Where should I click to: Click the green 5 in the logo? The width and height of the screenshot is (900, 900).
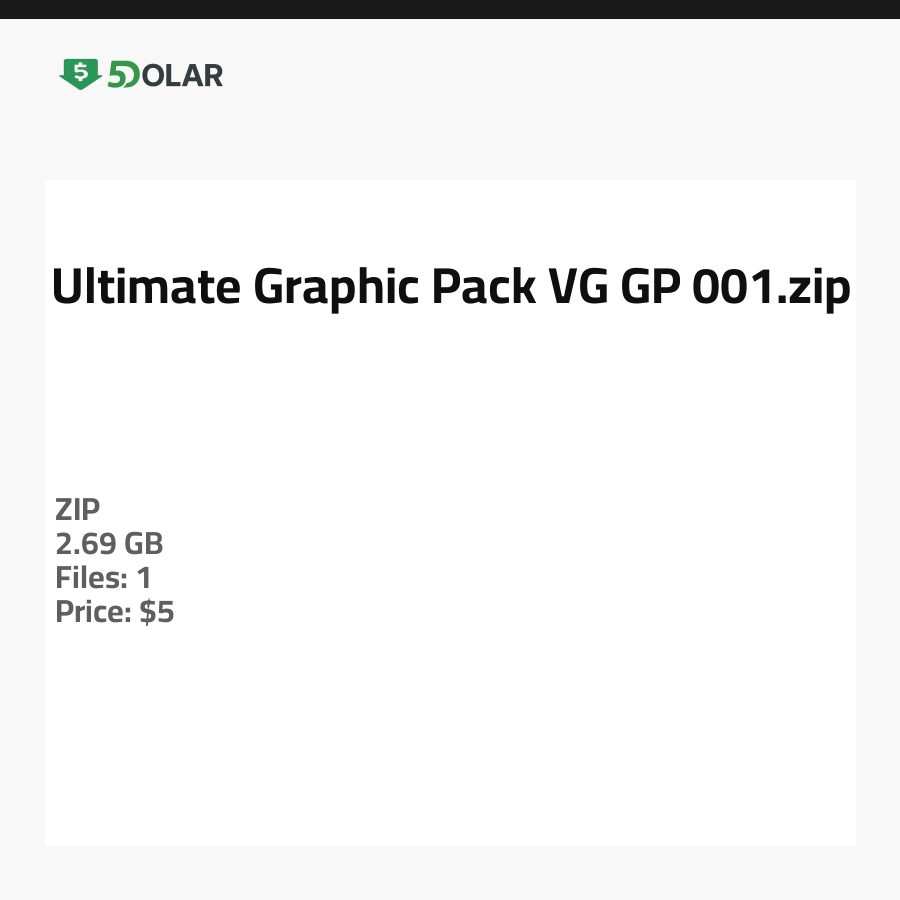pyautogui.click(x=118, y=75)
